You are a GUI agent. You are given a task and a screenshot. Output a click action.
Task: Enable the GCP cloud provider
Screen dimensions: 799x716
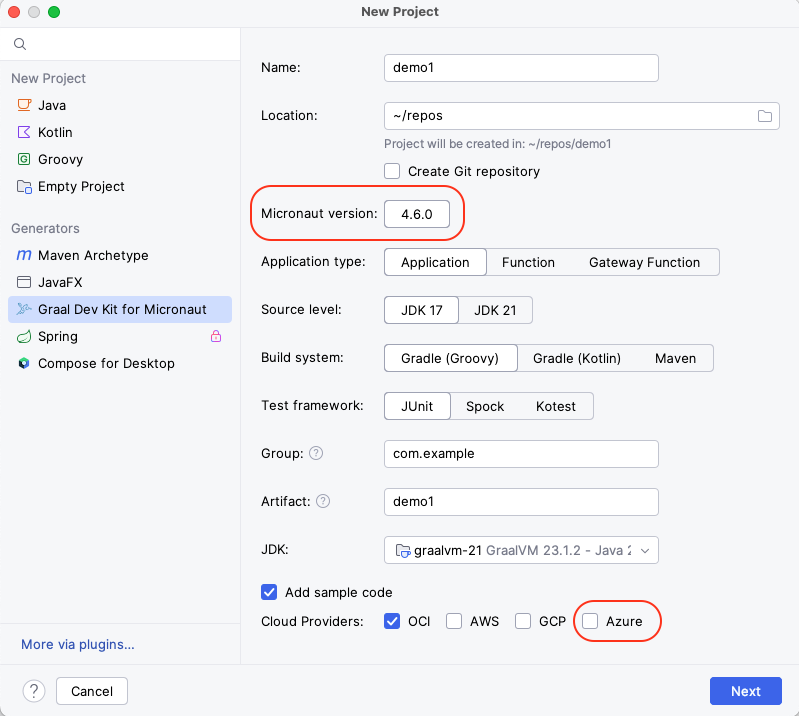point(523,621)
